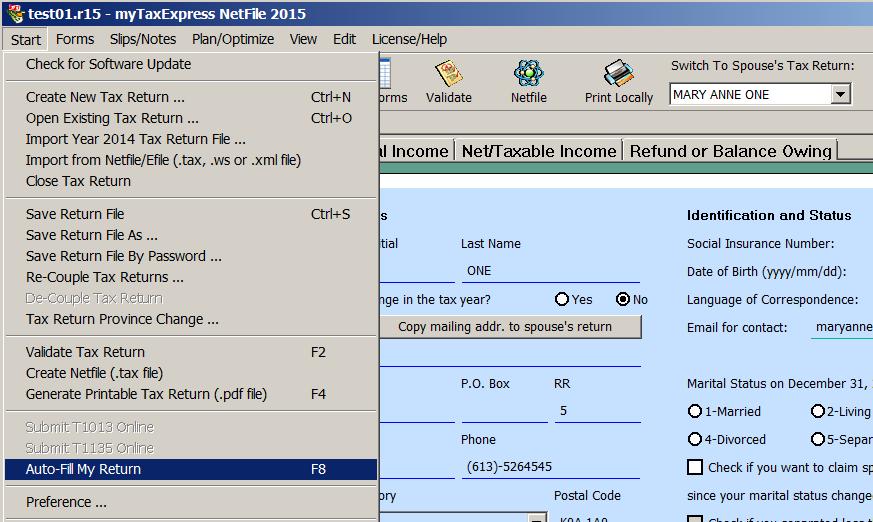Select Create Netfile (.tax file)
The width and height of the screenshot is (873, 522).
click(191, 373)
